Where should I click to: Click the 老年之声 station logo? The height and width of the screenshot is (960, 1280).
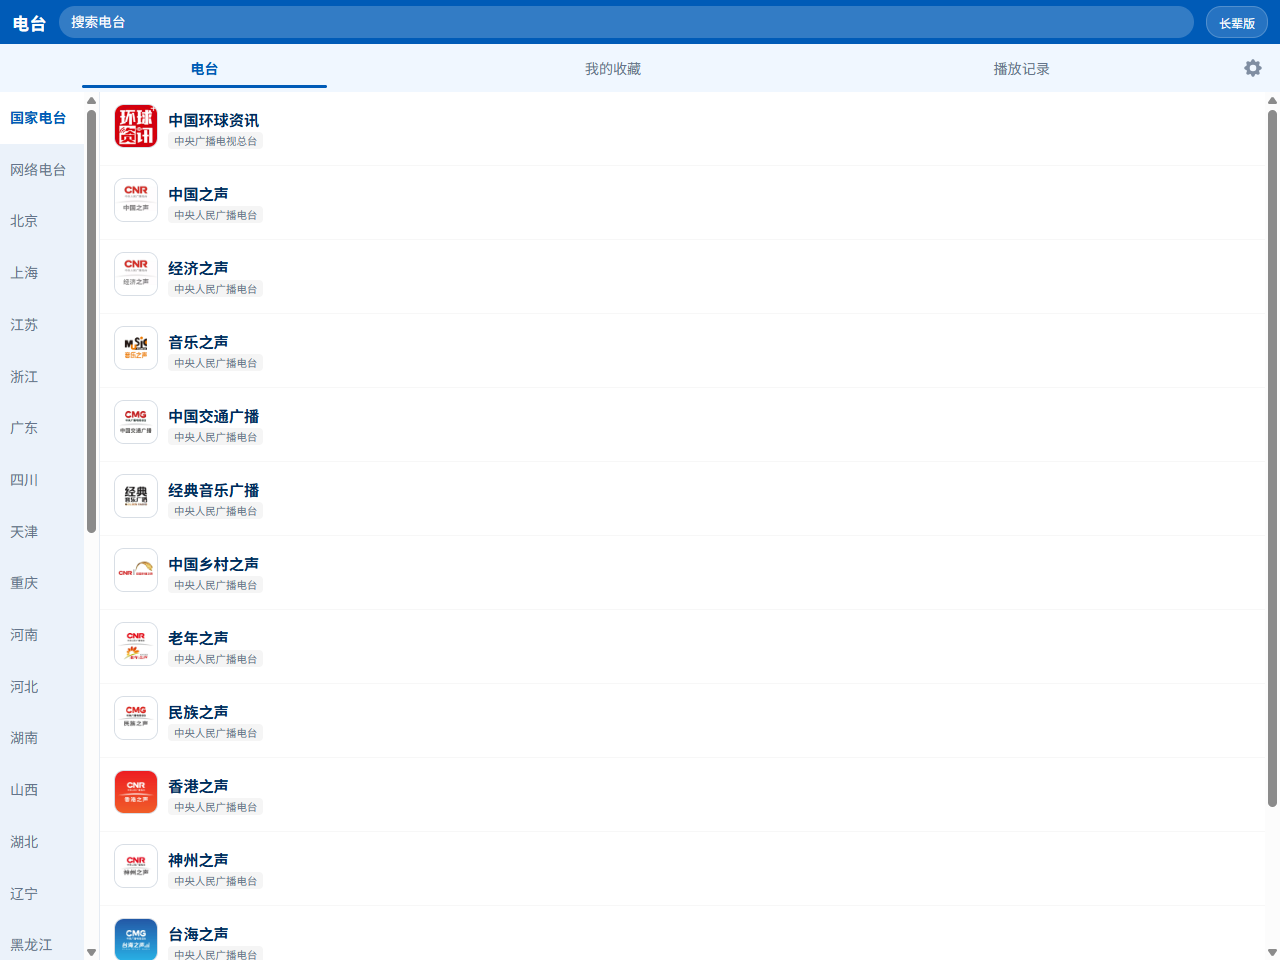(x=136, y=644)
